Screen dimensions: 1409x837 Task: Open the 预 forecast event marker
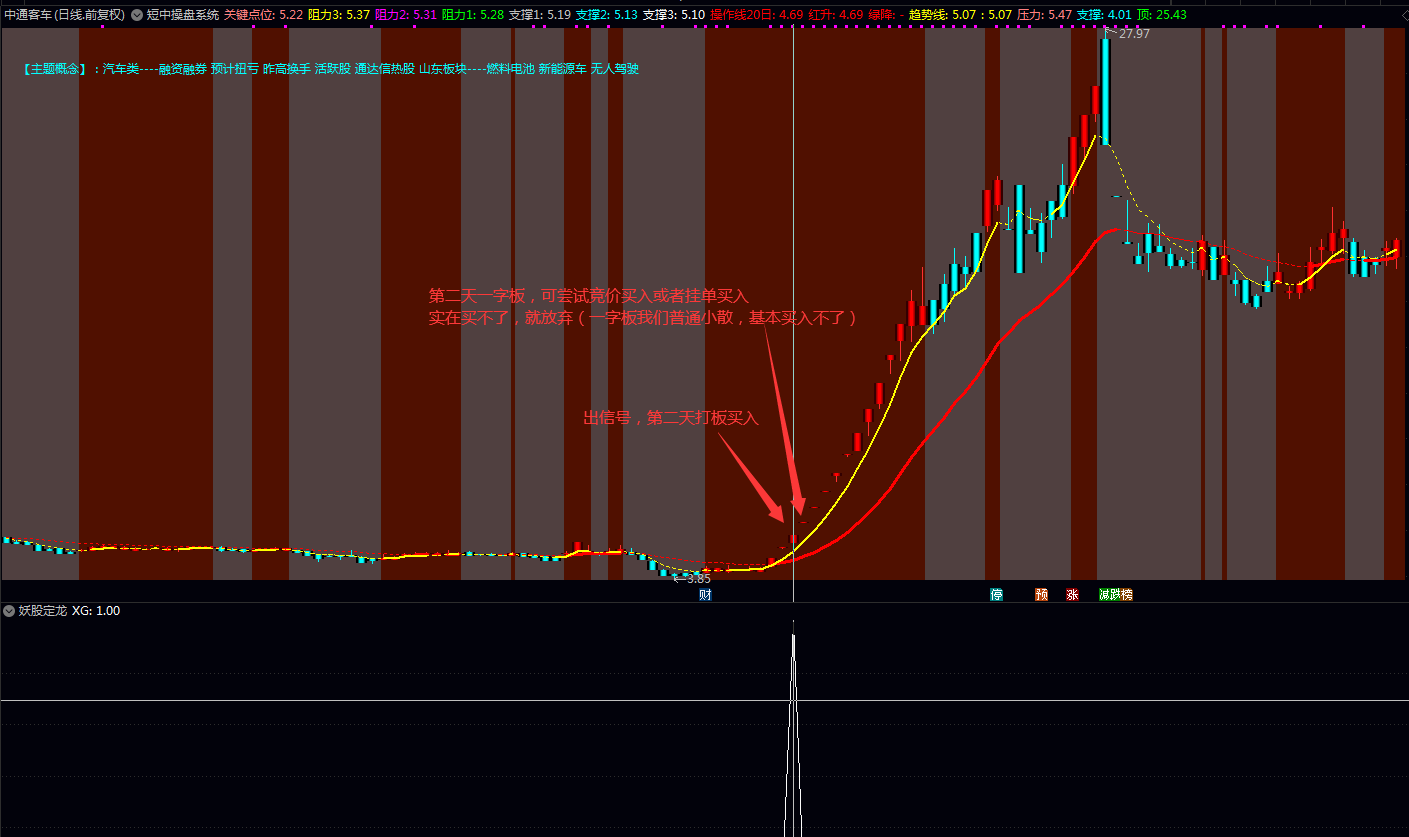(1041, 594)
